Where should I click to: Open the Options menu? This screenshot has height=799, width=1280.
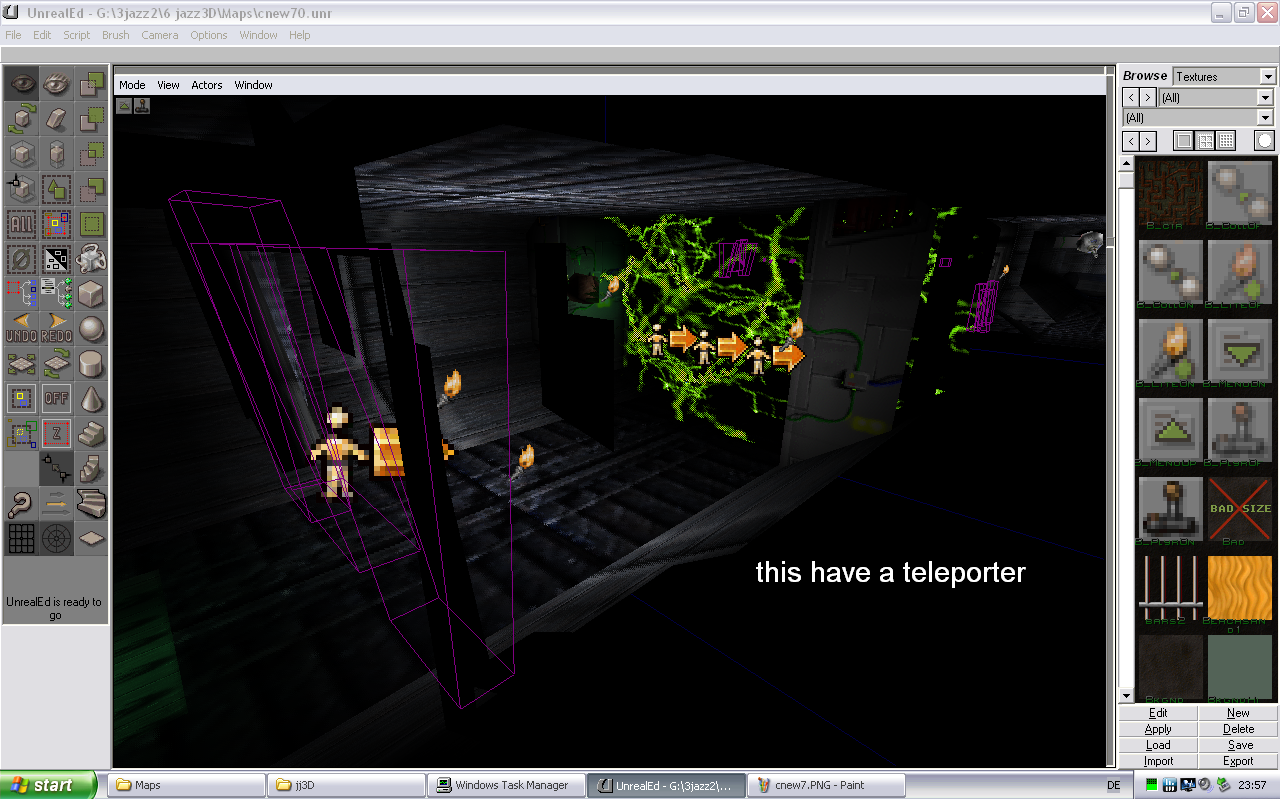pyautogui.click(x=209, y=35)
